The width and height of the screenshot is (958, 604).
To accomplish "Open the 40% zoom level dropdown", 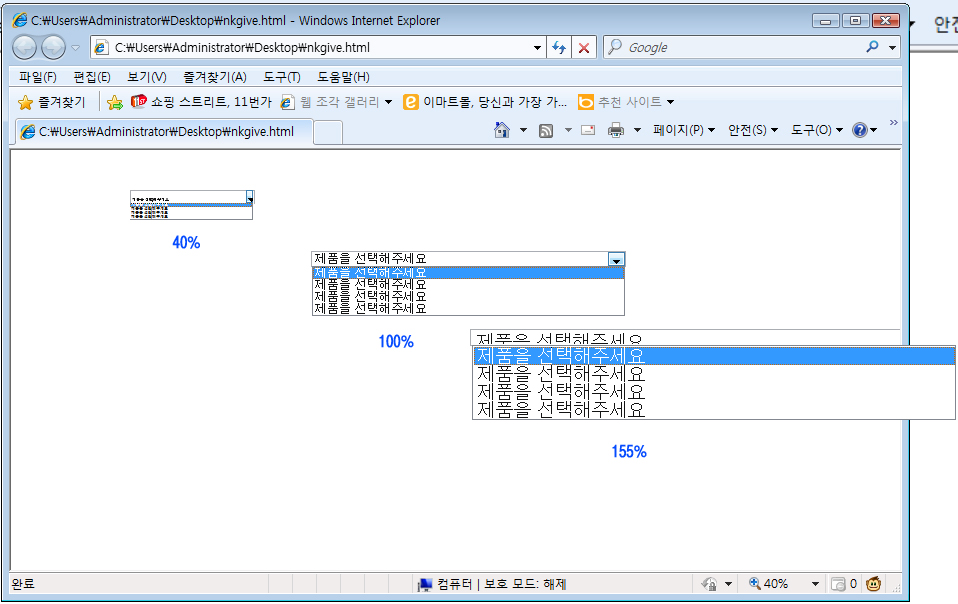I will [x=816, y=584].
